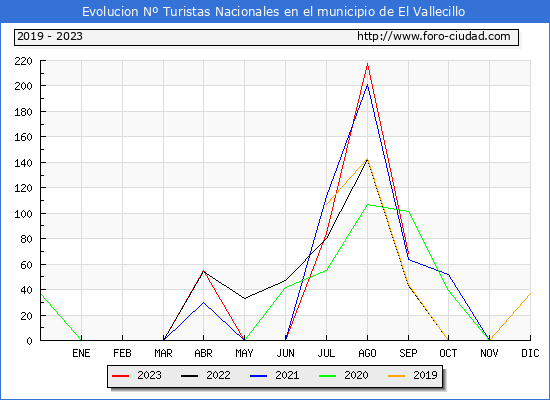Select the '2021' legend label
Viewport: 550px width, 400px height.
[x=287, y=375]
